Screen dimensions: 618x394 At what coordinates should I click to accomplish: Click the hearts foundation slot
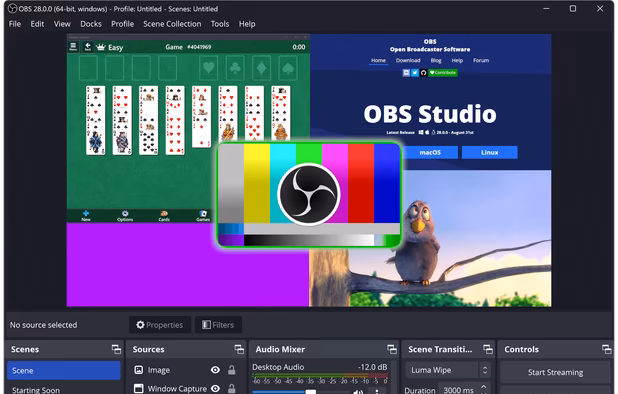[x=209, y=68]
